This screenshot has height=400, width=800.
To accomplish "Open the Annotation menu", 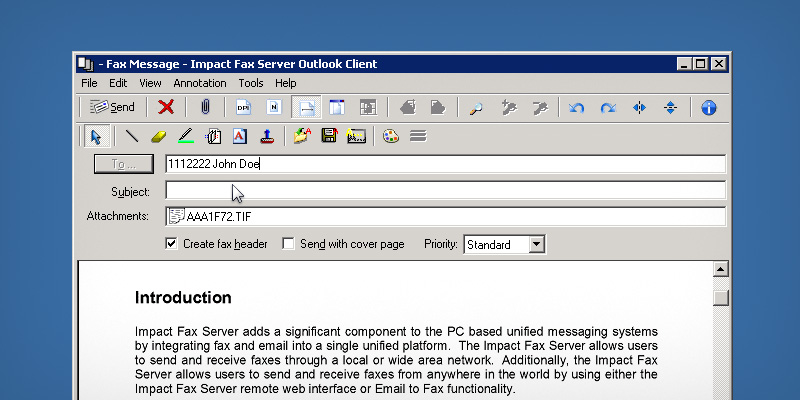I will 200,83.
